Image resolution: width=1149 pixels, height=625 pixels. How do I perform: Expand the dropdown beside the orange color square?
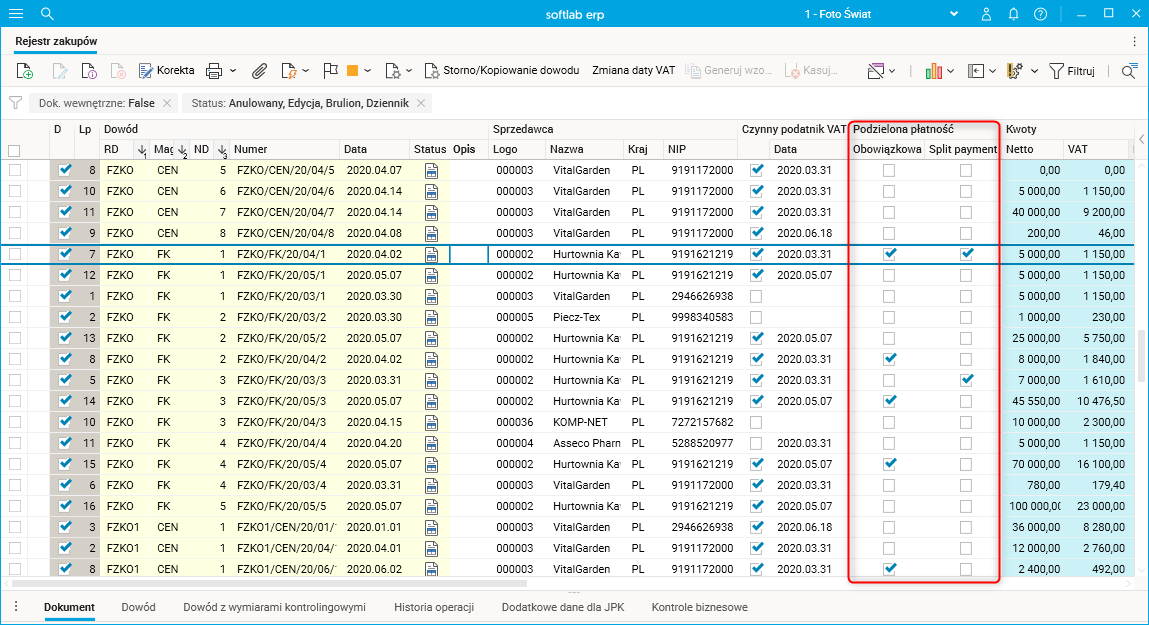tap(368, 71)
